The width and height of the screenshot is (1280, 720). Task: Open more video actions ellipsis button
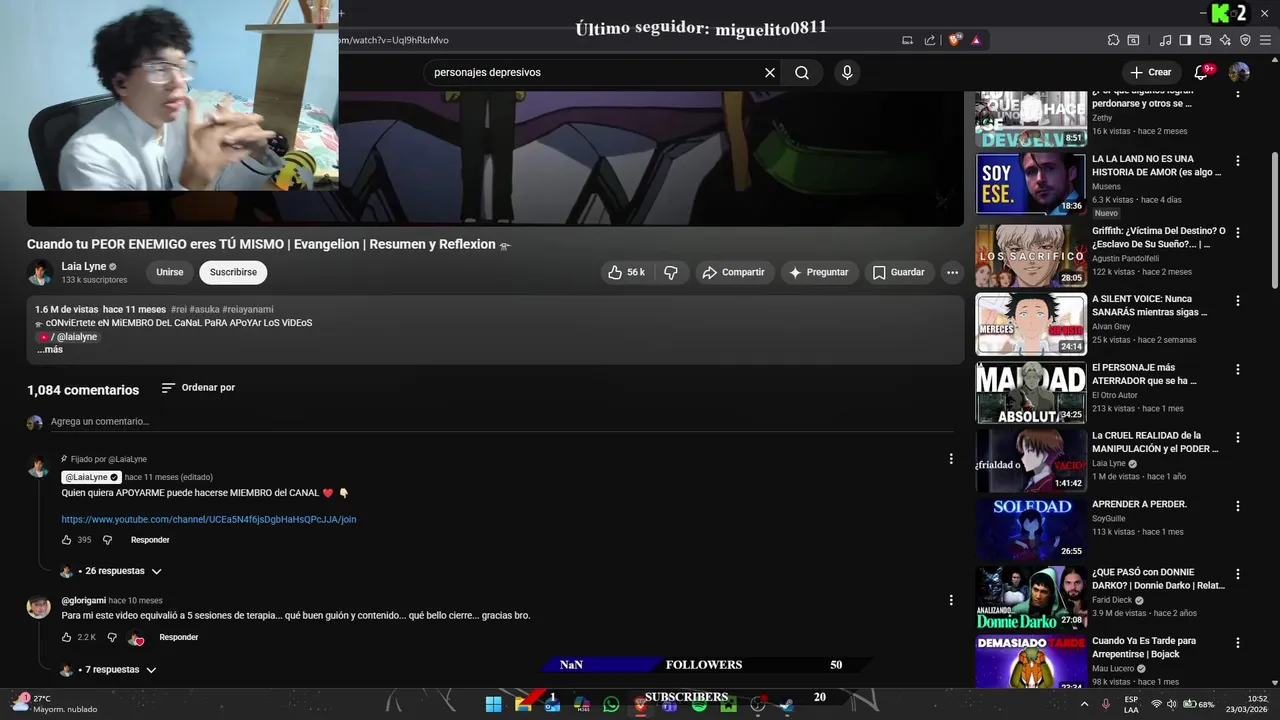[952, 272]
